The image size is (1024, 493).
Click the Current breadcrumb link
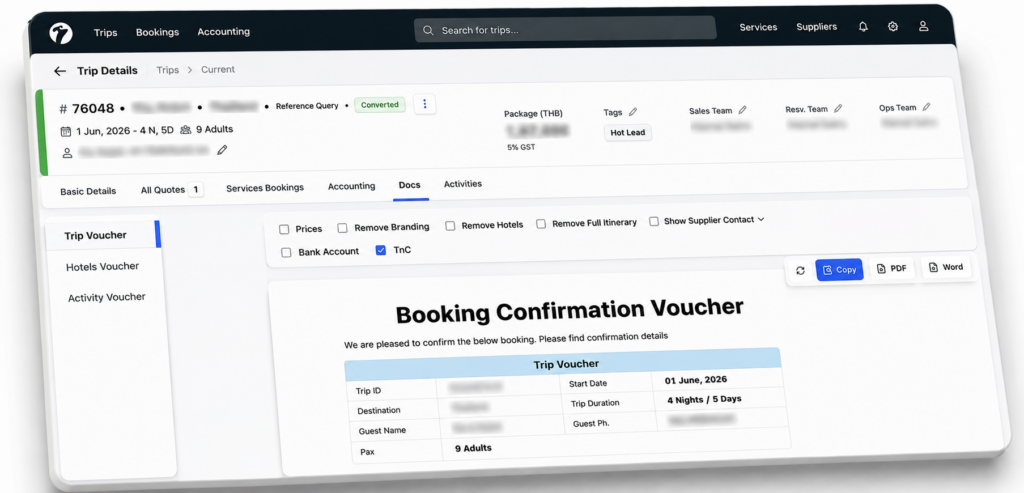pyautogui.click(x=217, y=69)
